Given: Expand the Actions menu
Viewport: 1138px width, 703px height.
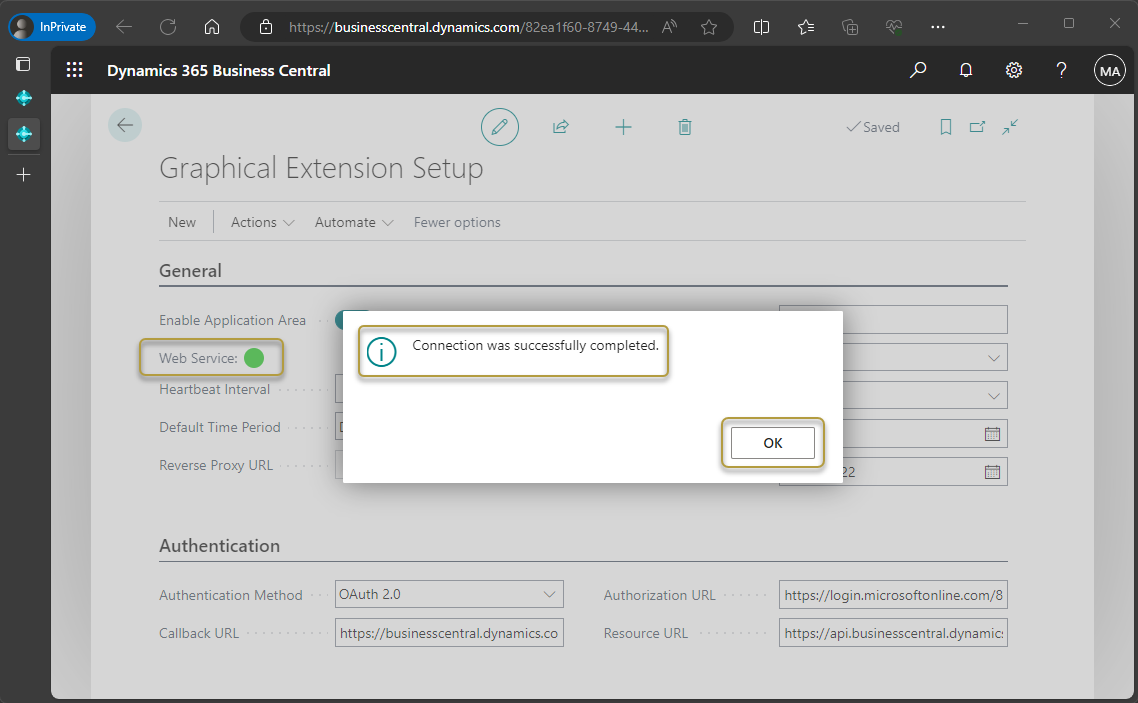Looking at the screenshot, I should coord(262,222).
